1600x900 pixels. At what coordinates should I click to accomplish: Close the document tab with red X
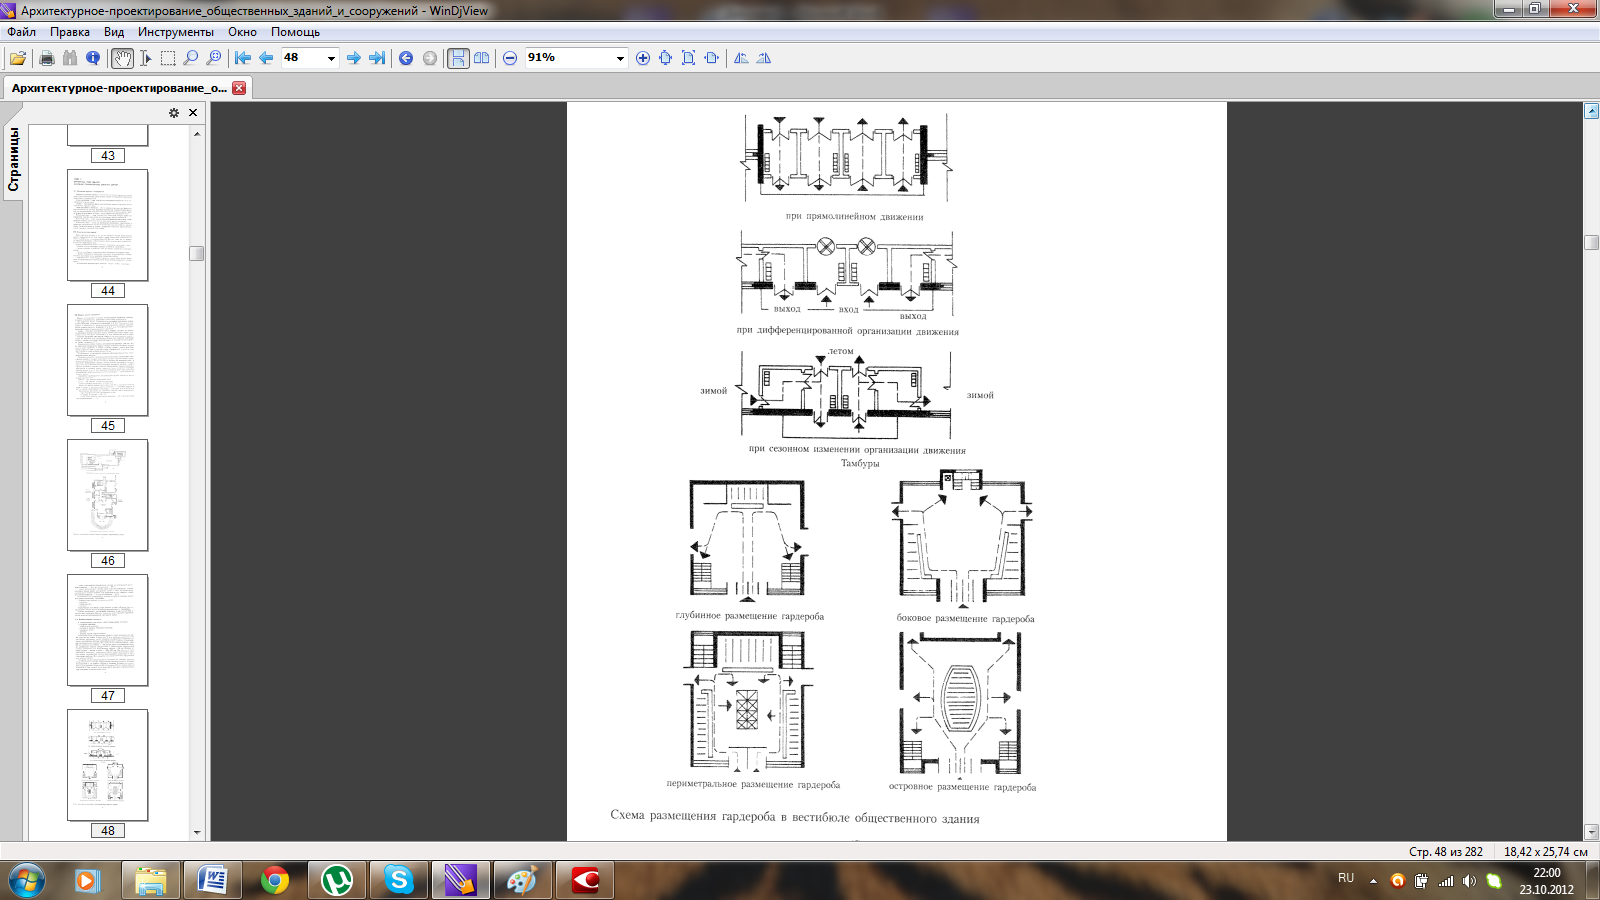click(239, 88)
